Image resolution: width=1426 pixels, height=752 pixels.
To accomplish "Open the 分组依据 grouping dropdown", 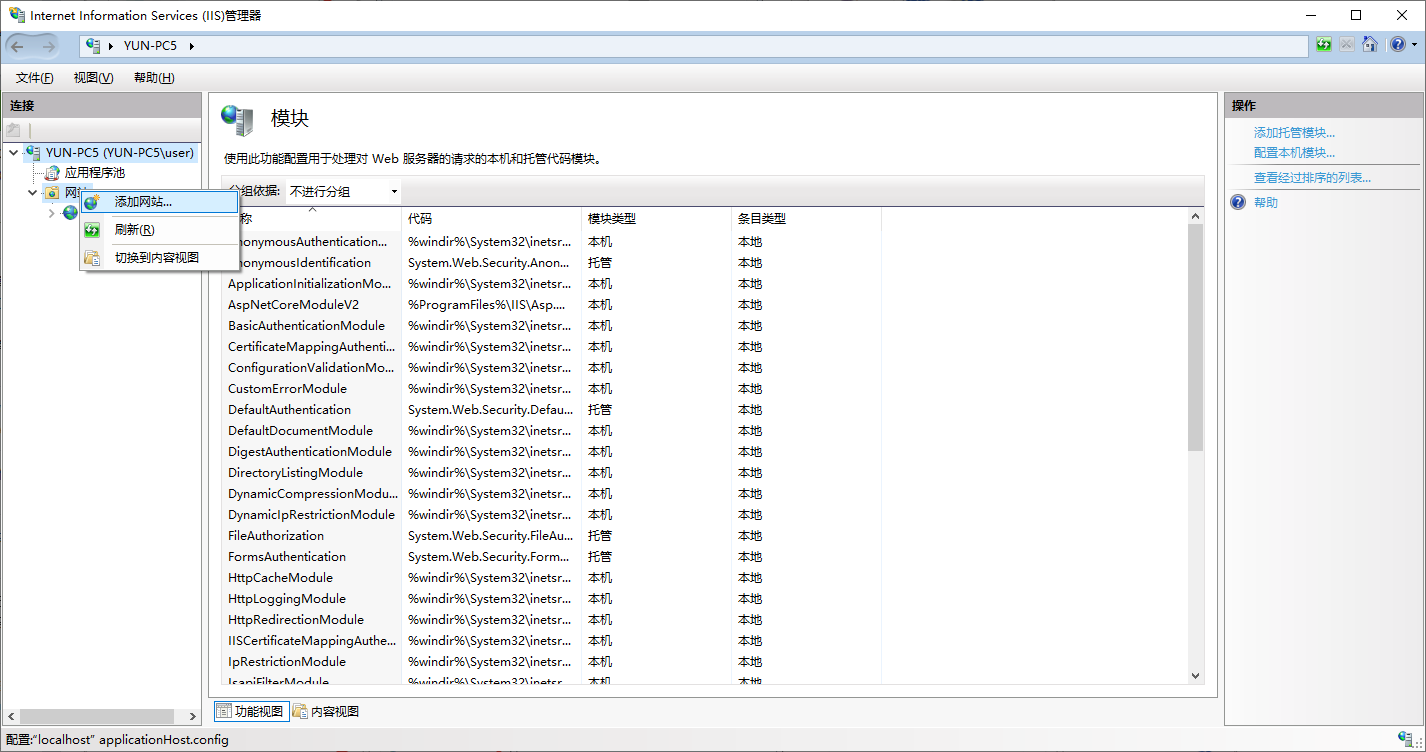I will 343,191.
